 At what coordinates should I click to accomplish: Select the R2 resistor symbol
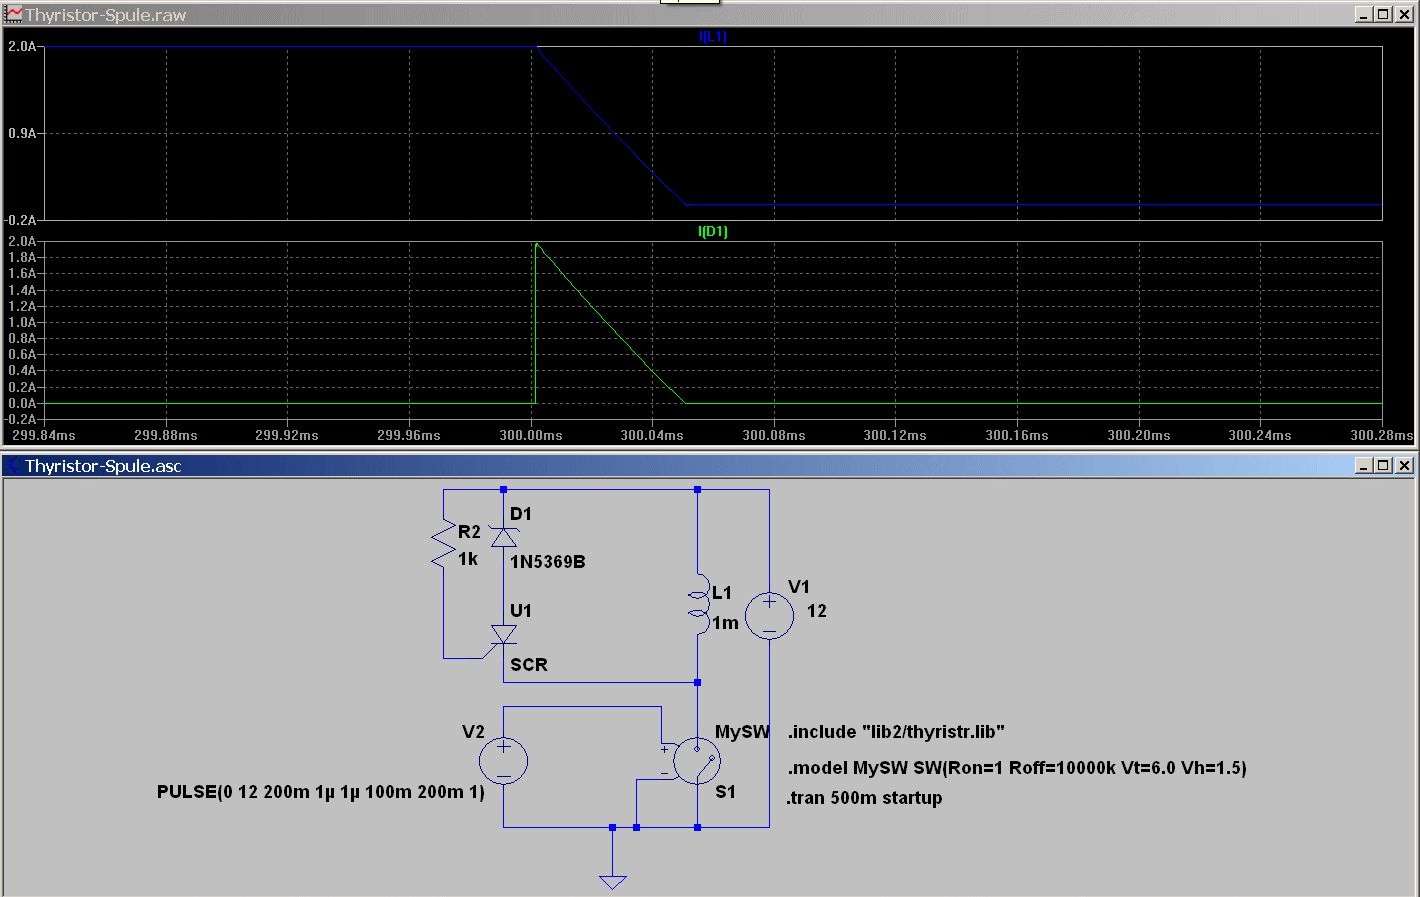443,546
